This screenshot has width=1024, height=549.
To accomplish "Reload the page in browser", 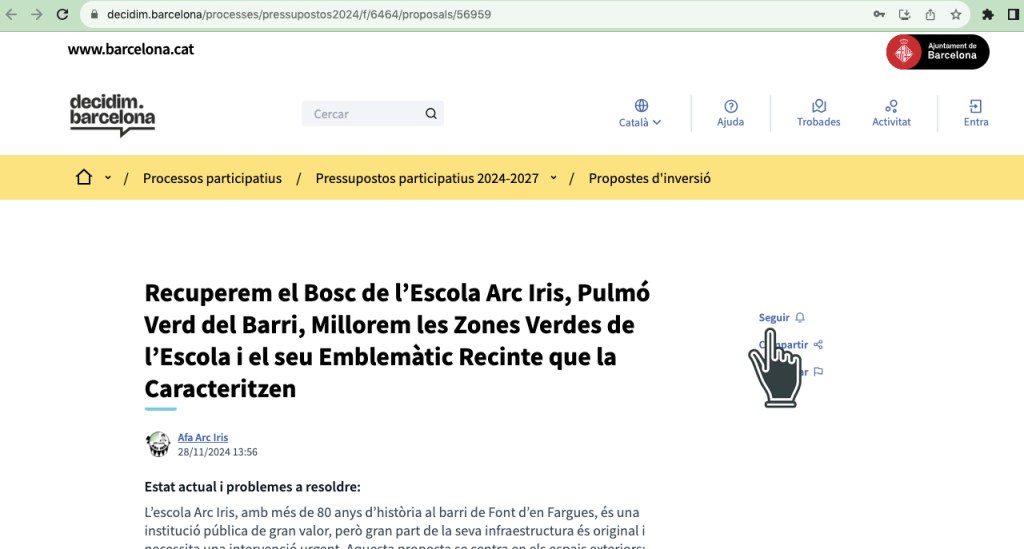I will tap(63, 15).
